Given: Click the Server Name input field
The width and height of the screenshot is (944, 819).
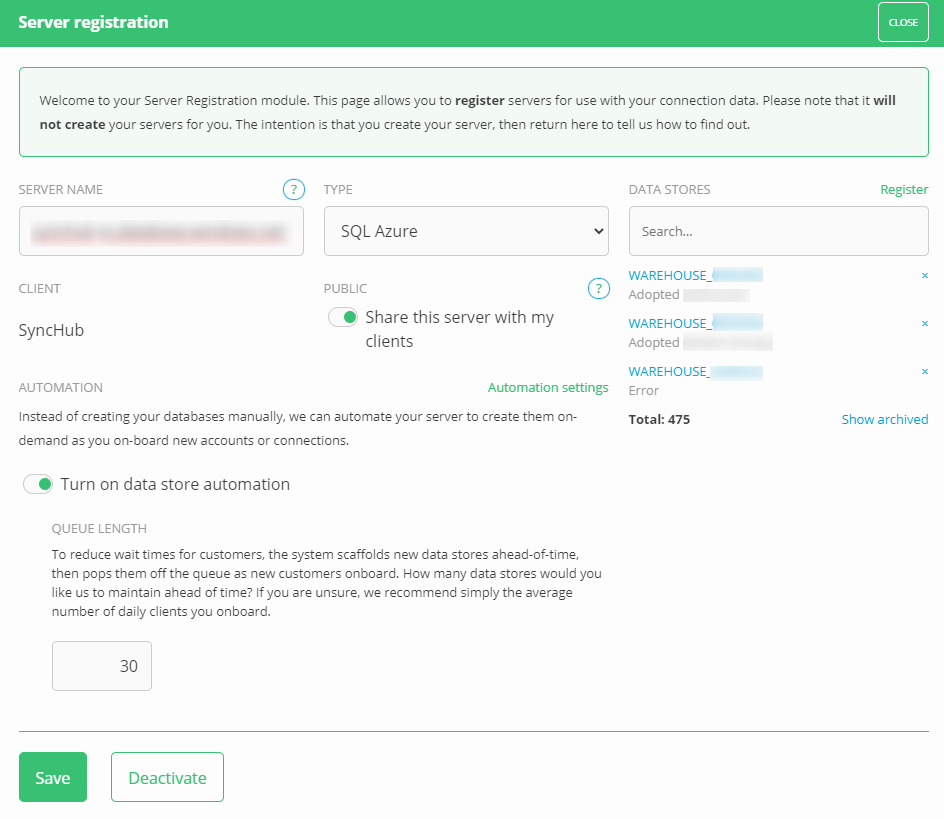Looking at the screenshot, I should (161, 231).
